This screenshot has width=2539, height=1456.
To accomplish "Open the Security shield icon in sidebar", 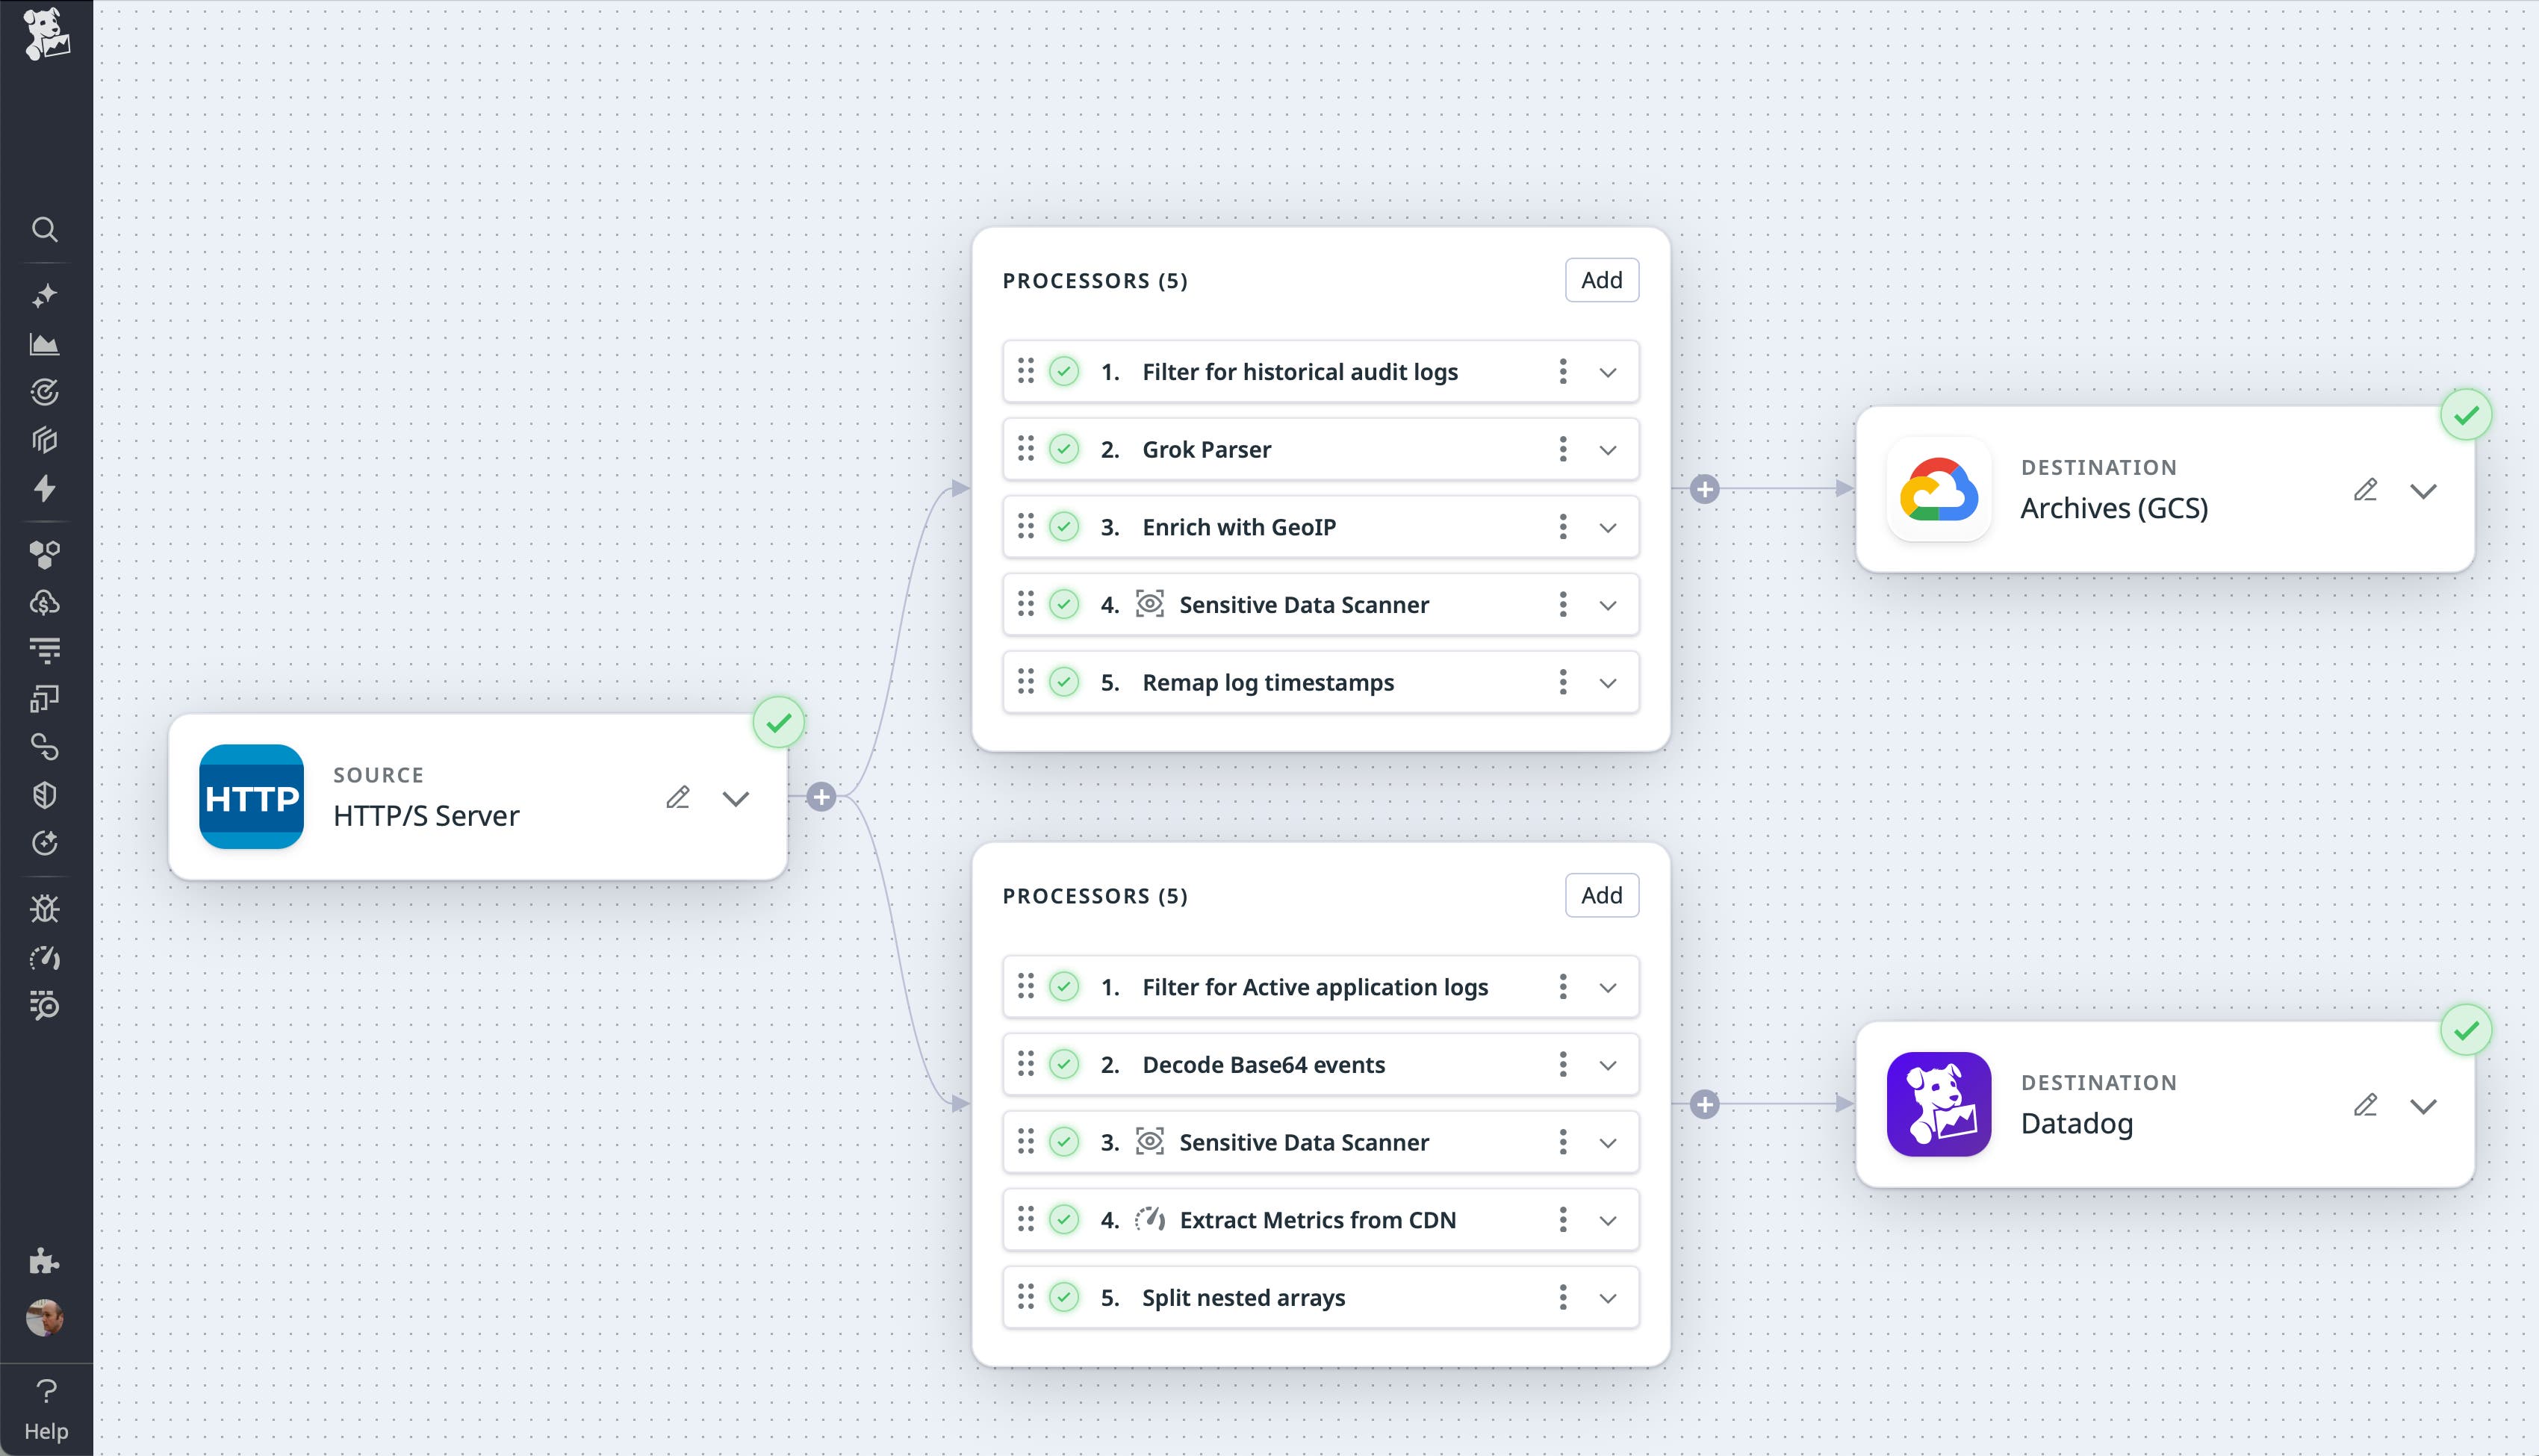I will point(45,794).
